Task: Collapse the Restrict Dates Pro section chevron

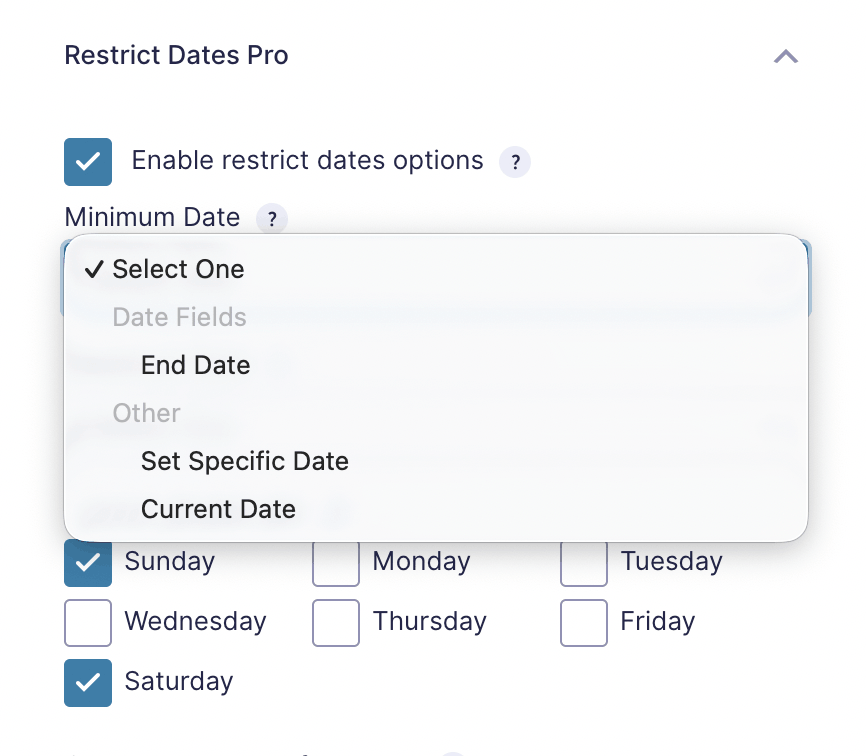Action: [x=786, y=56]
